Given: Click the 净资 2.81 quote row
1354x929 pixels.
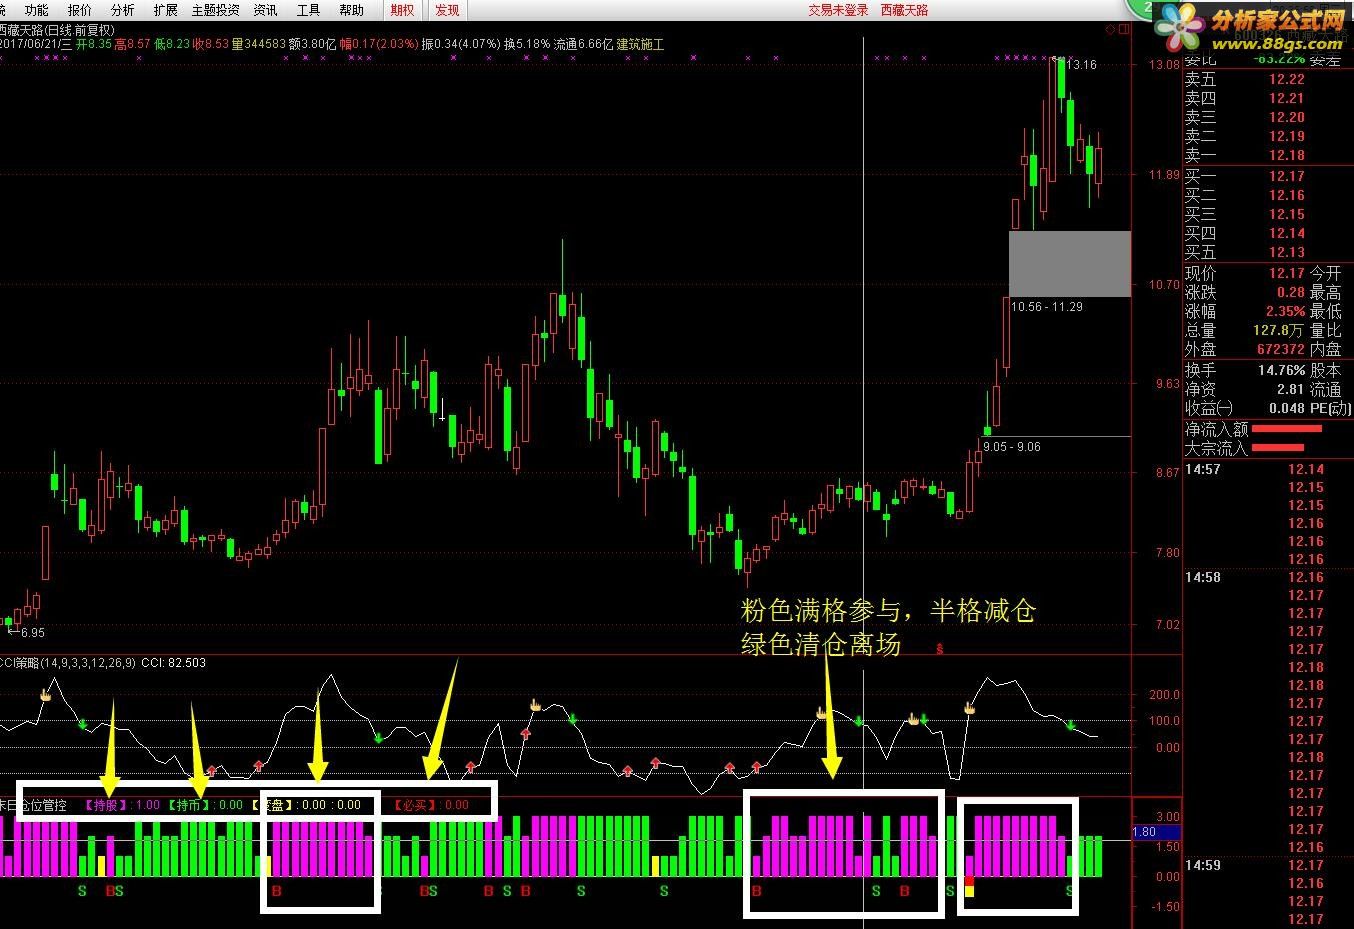Looking at the screenshot, I should tap(1245, 389).
